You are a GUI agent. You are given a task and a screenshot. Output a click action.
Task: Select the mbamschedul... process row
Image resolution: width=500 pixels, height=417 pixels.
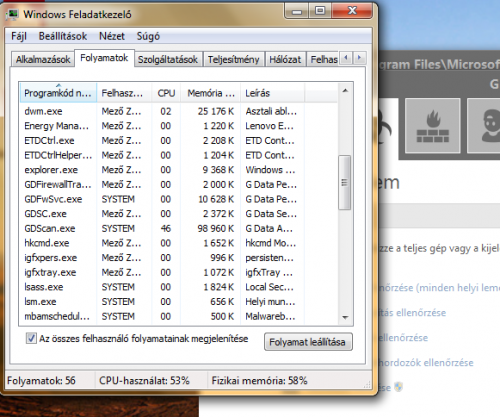click(178, 316)
